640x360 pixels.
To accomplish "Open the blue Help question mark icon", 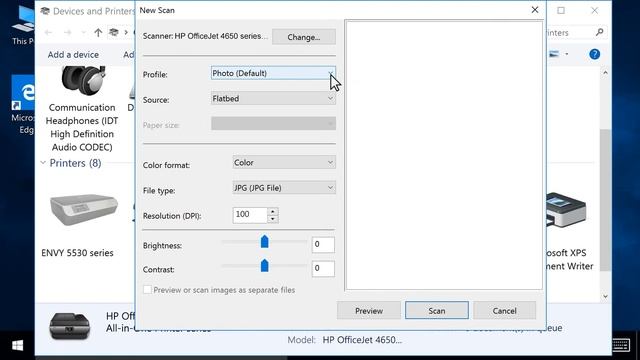I will (x=595, y=54).
